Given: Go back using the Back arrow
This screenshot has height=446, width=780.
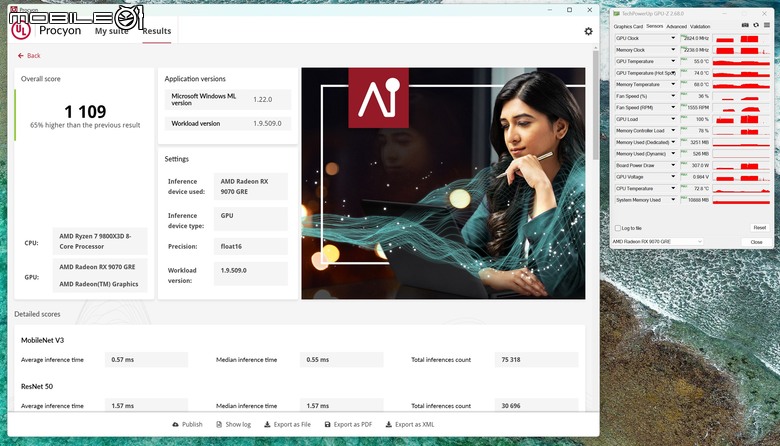Looking at the screenshot, I should [x=29, y=56].
